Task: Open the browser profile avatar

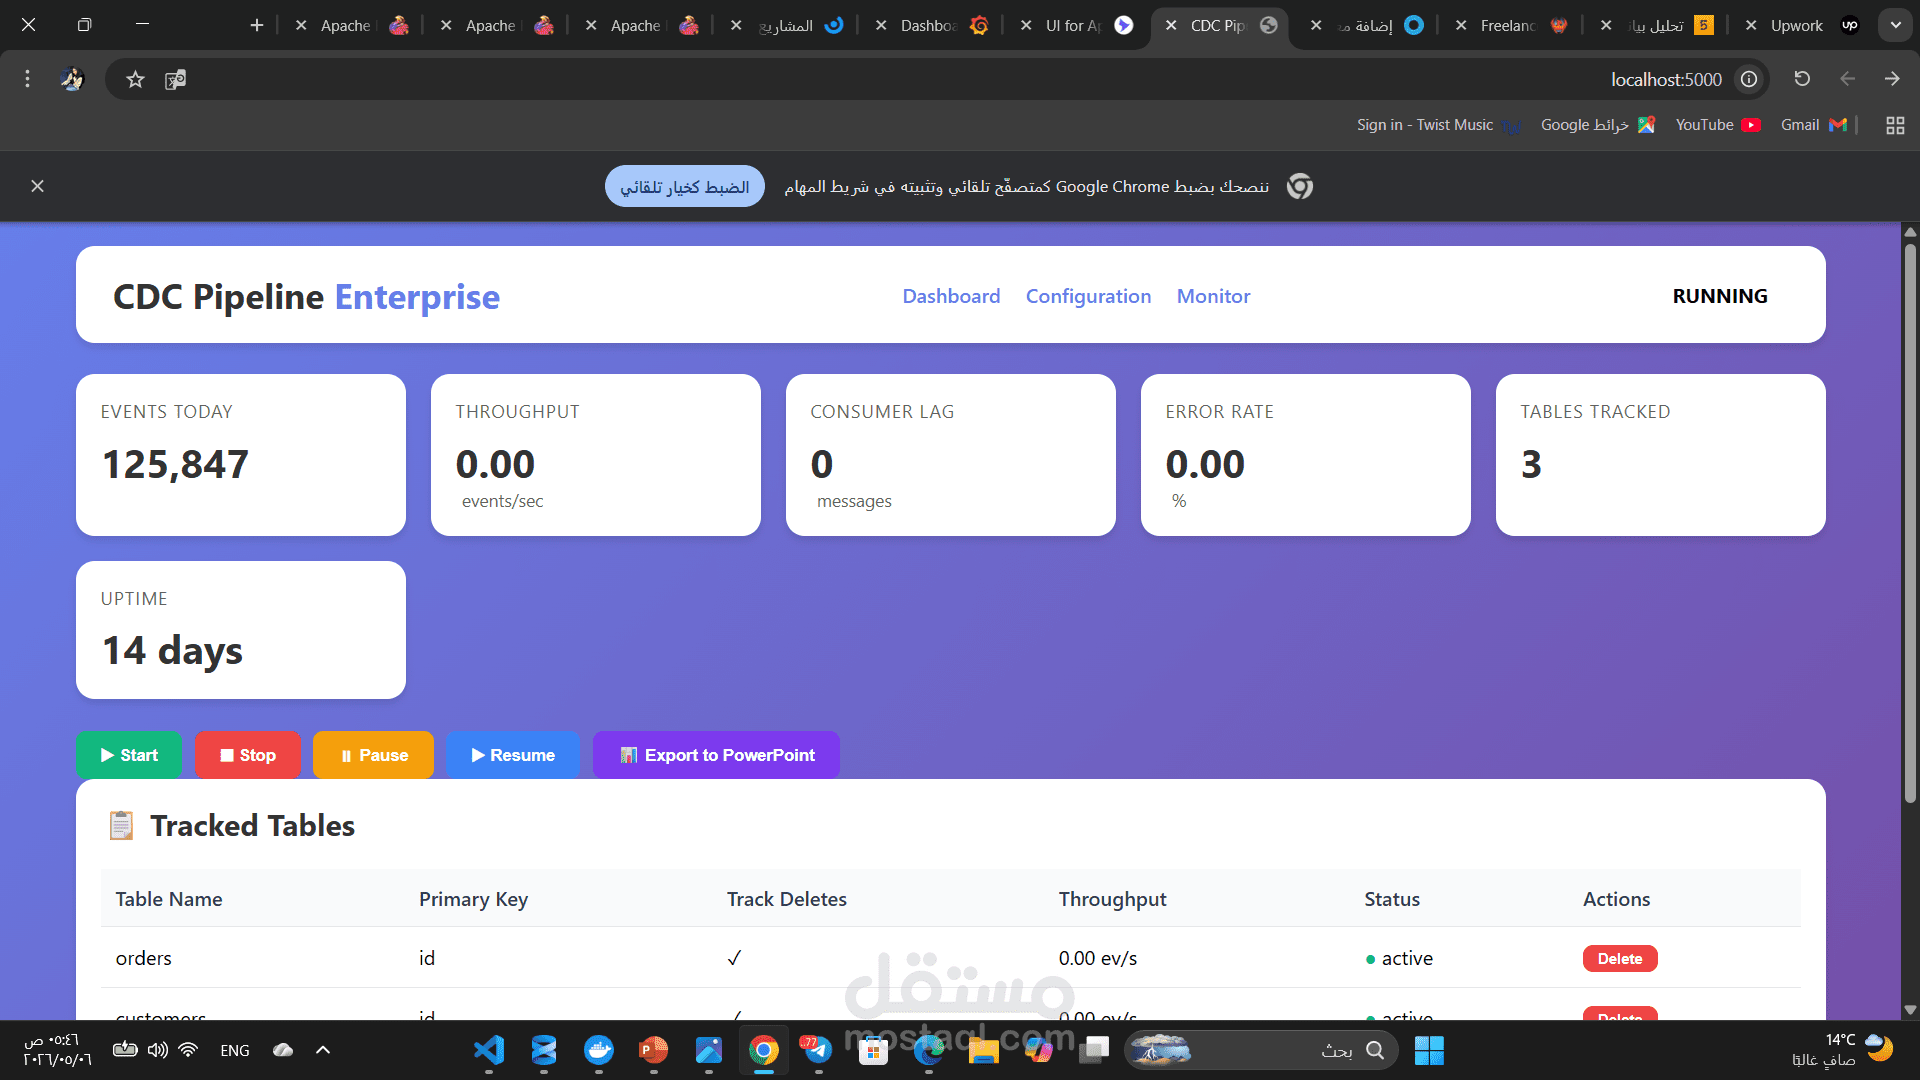Action: coord(72,79)
